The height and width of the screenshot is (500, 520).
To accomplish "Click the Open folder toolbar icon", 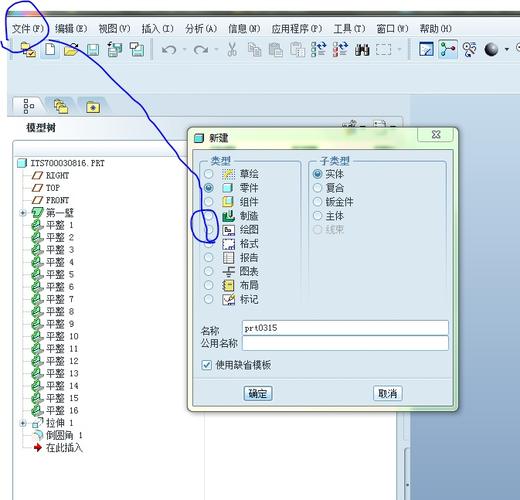I will [71, 50].
